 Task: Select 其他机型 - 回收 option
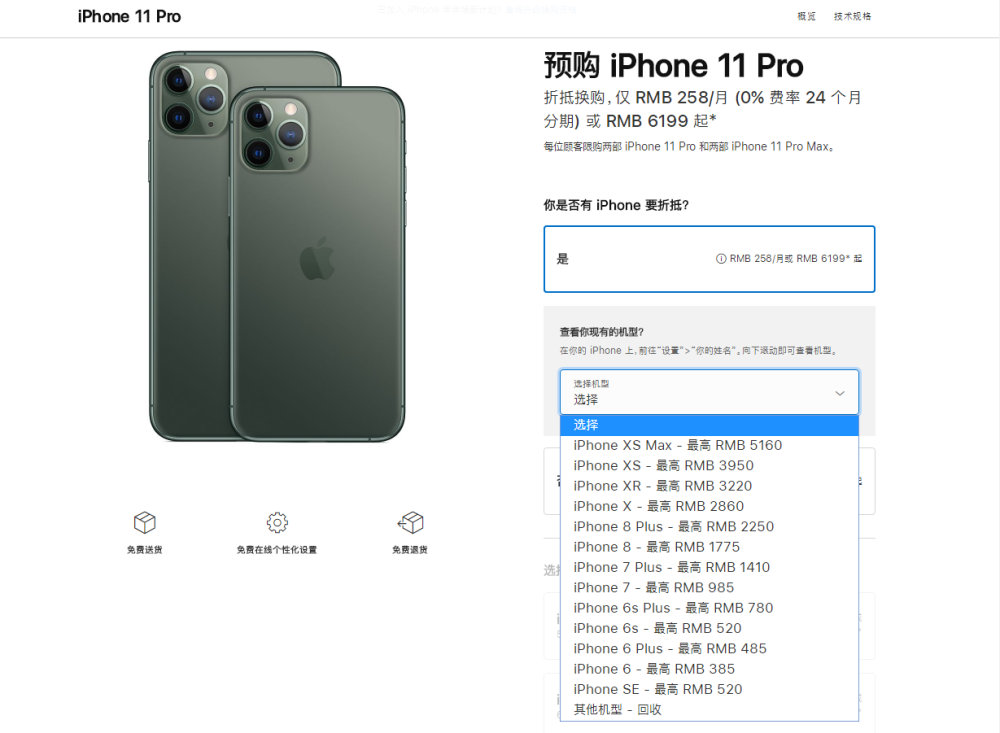[x=709, y=709]
